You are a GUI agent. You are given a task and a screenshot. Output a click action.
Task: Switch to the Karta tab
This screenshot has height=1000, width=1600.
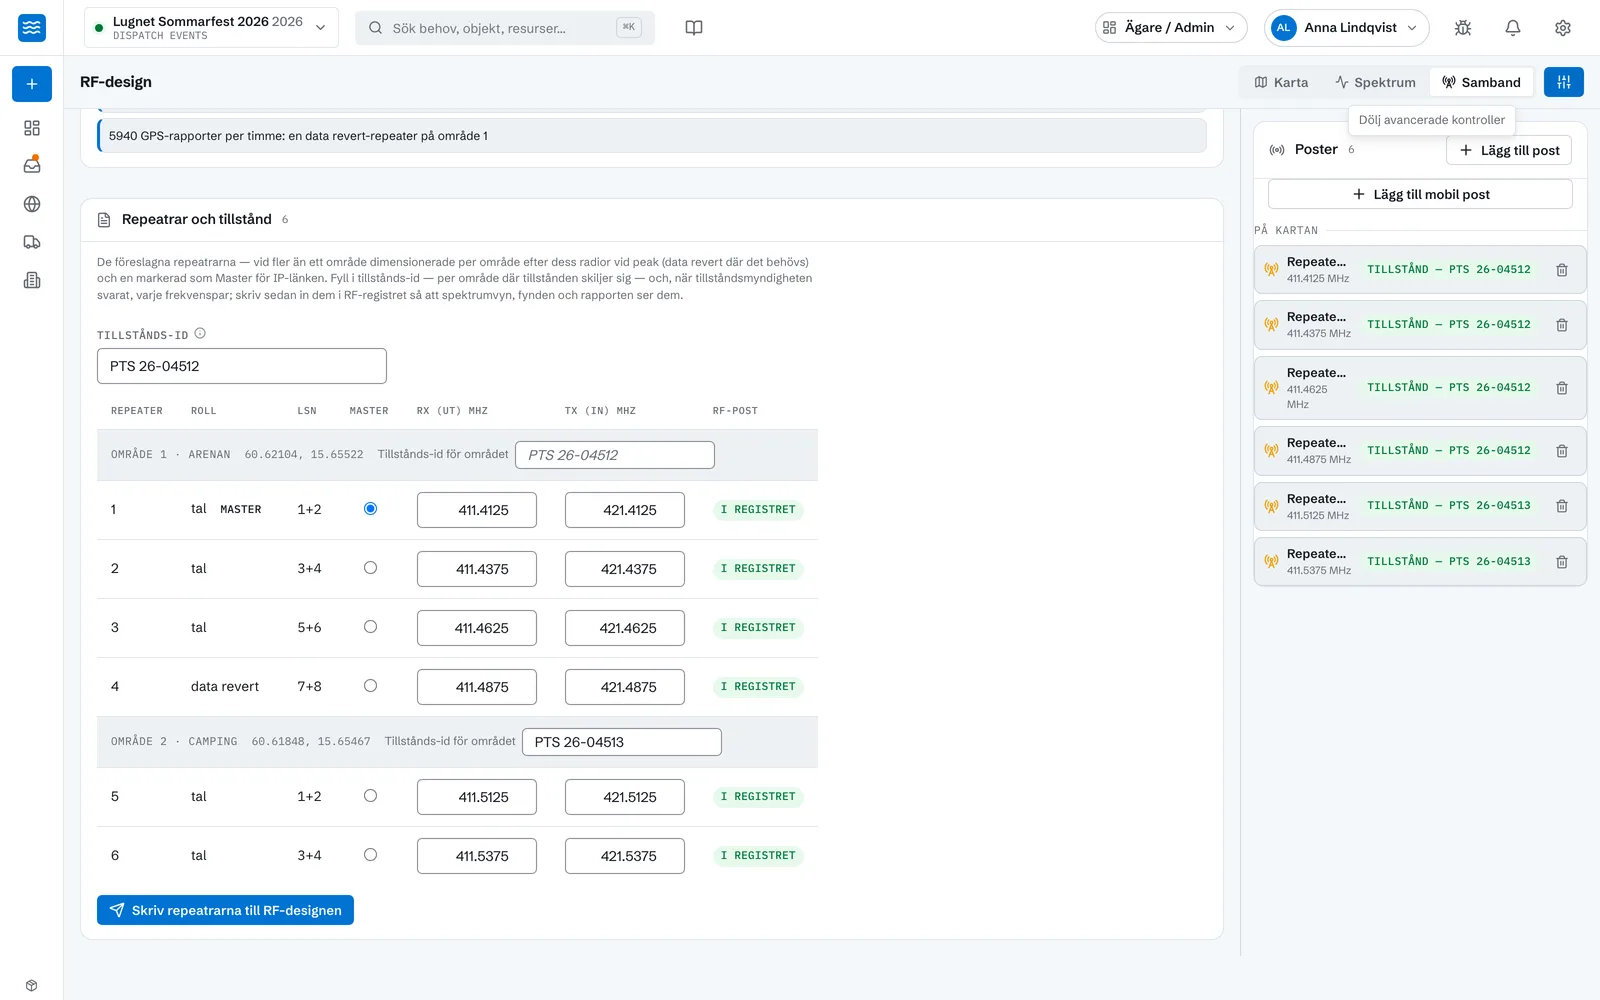pos(1282,82)
